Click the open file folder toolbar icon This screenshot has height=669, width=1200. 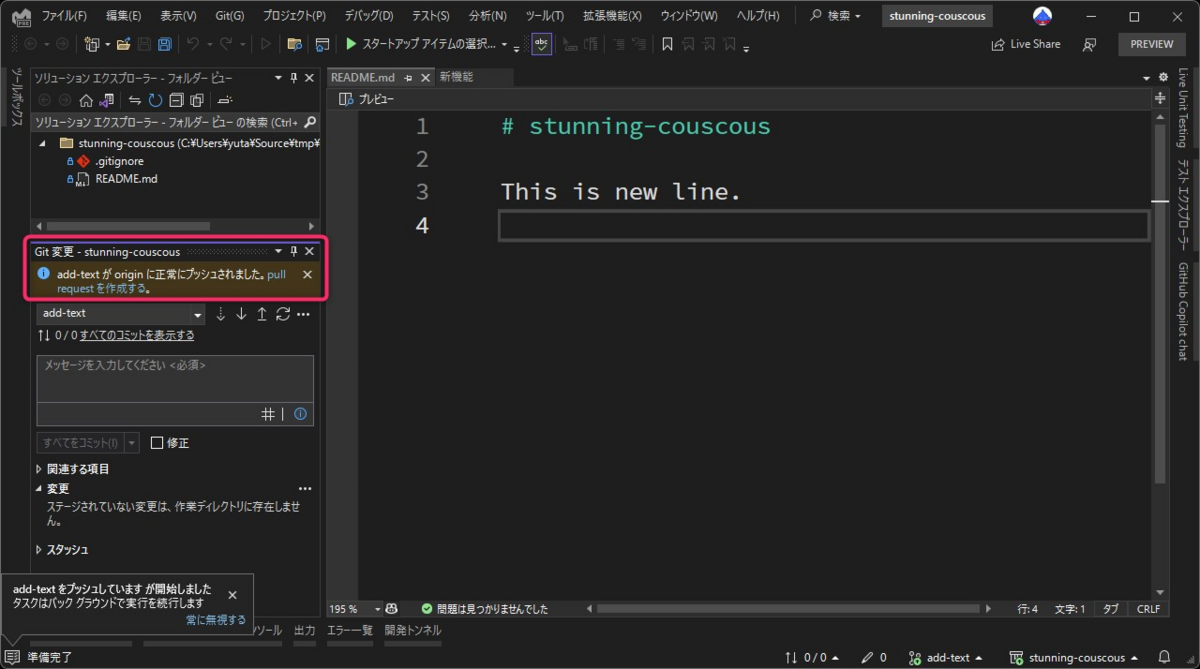123,44
